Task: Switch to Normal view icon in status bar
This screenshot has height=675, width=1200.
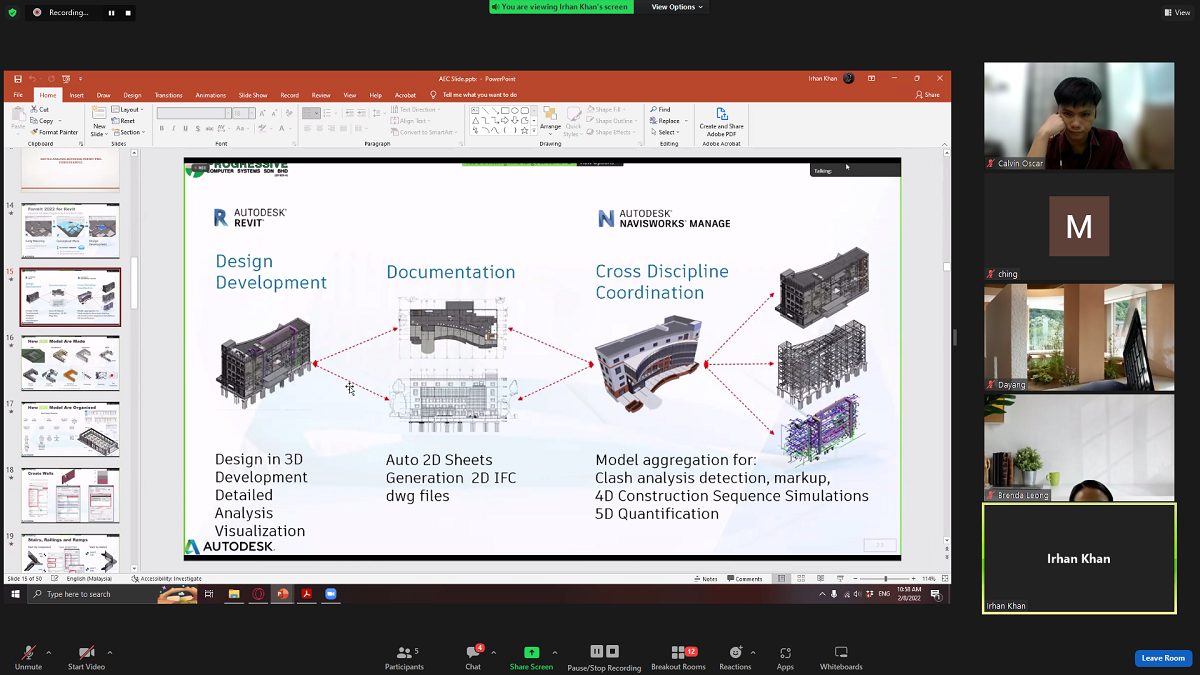Action: coord(783,579)
